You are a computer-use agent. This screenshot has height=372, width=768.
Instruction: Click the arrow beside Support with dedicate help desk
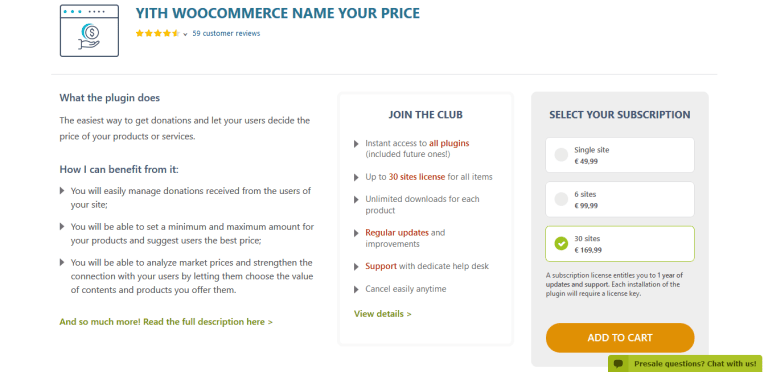(x=356, y=267)
